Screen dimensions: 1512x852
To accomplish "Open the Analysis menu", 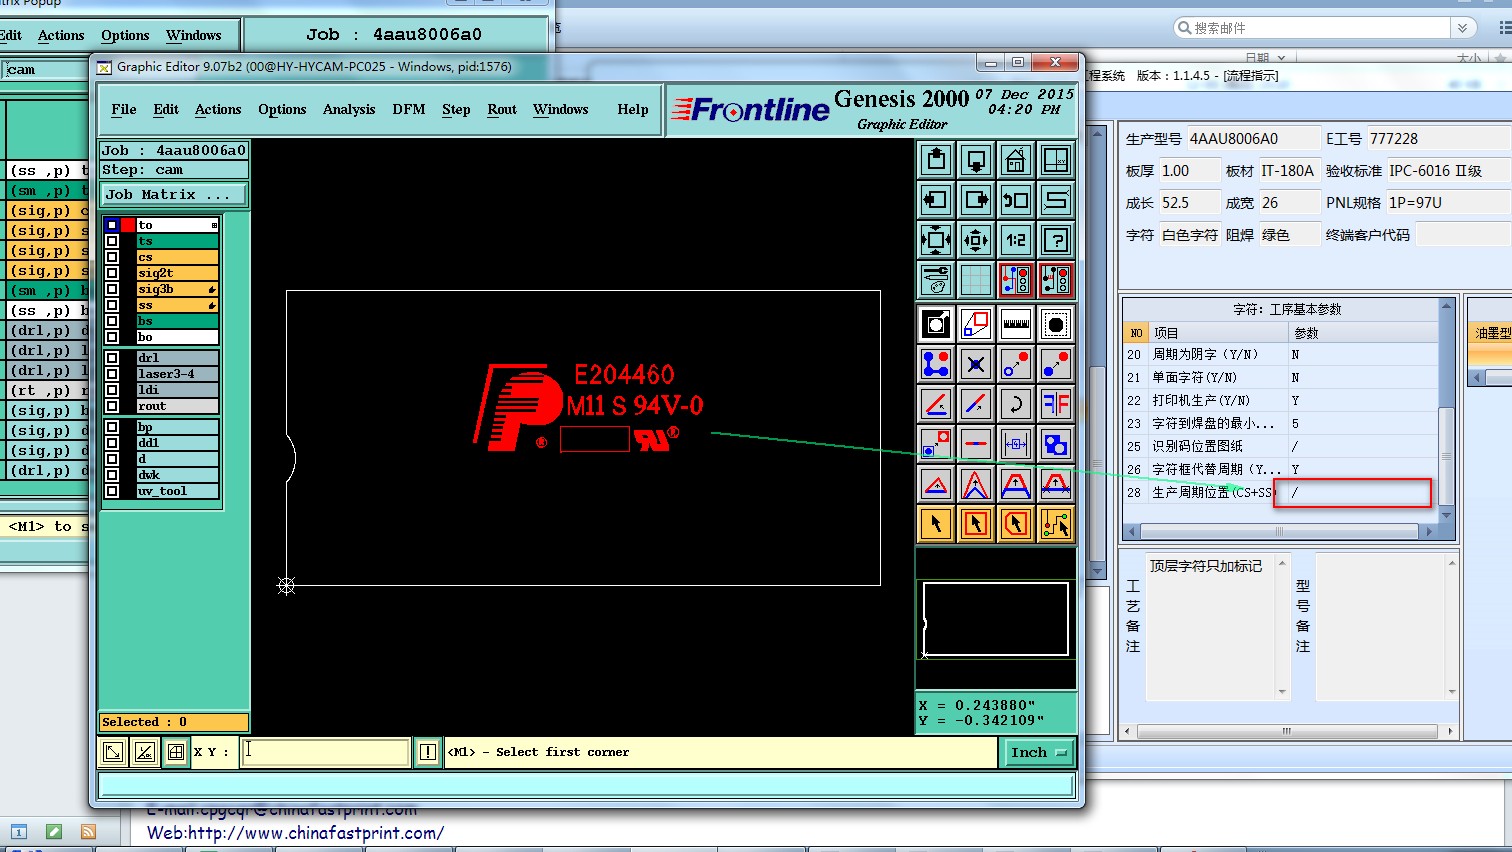I will (x=349, y=109).
